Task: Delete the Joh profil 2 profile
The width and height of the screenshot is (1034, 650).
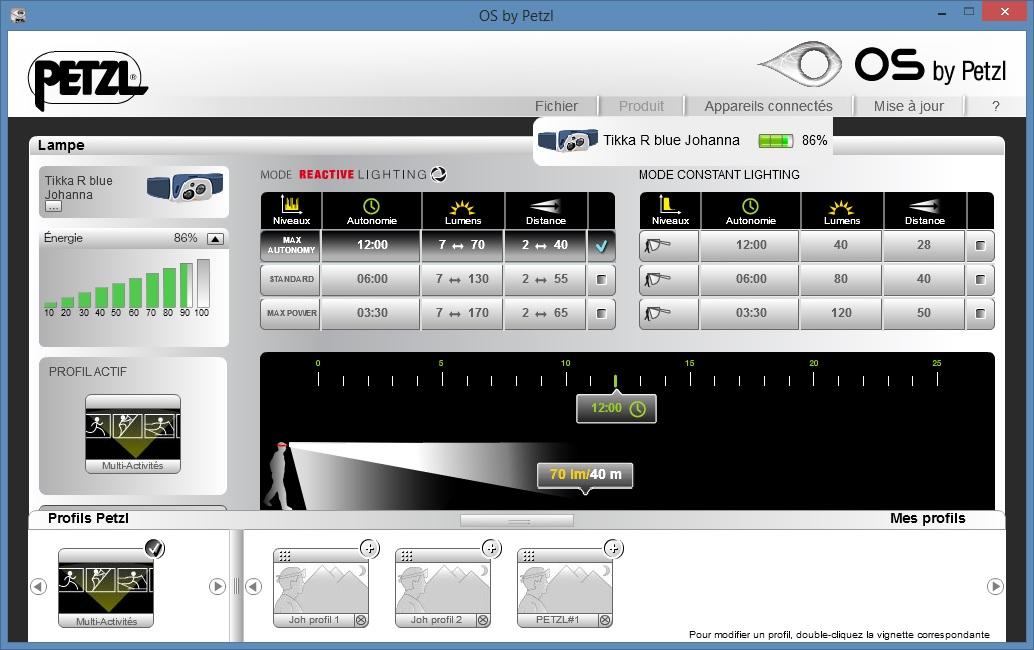Action: (483, 620)
